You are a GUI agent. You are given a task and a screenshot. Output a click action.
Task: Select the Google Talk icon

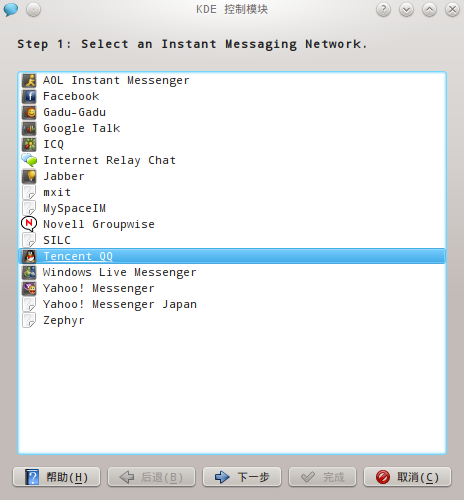[29, 129]
